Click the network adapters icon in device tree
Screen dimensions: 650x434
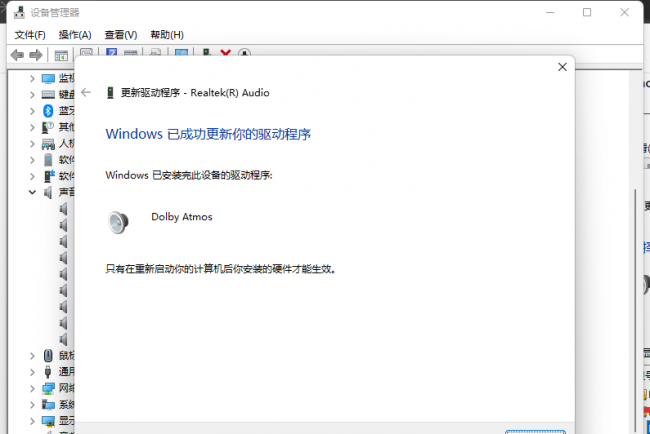pyautogui.click(x=48, y=388)
